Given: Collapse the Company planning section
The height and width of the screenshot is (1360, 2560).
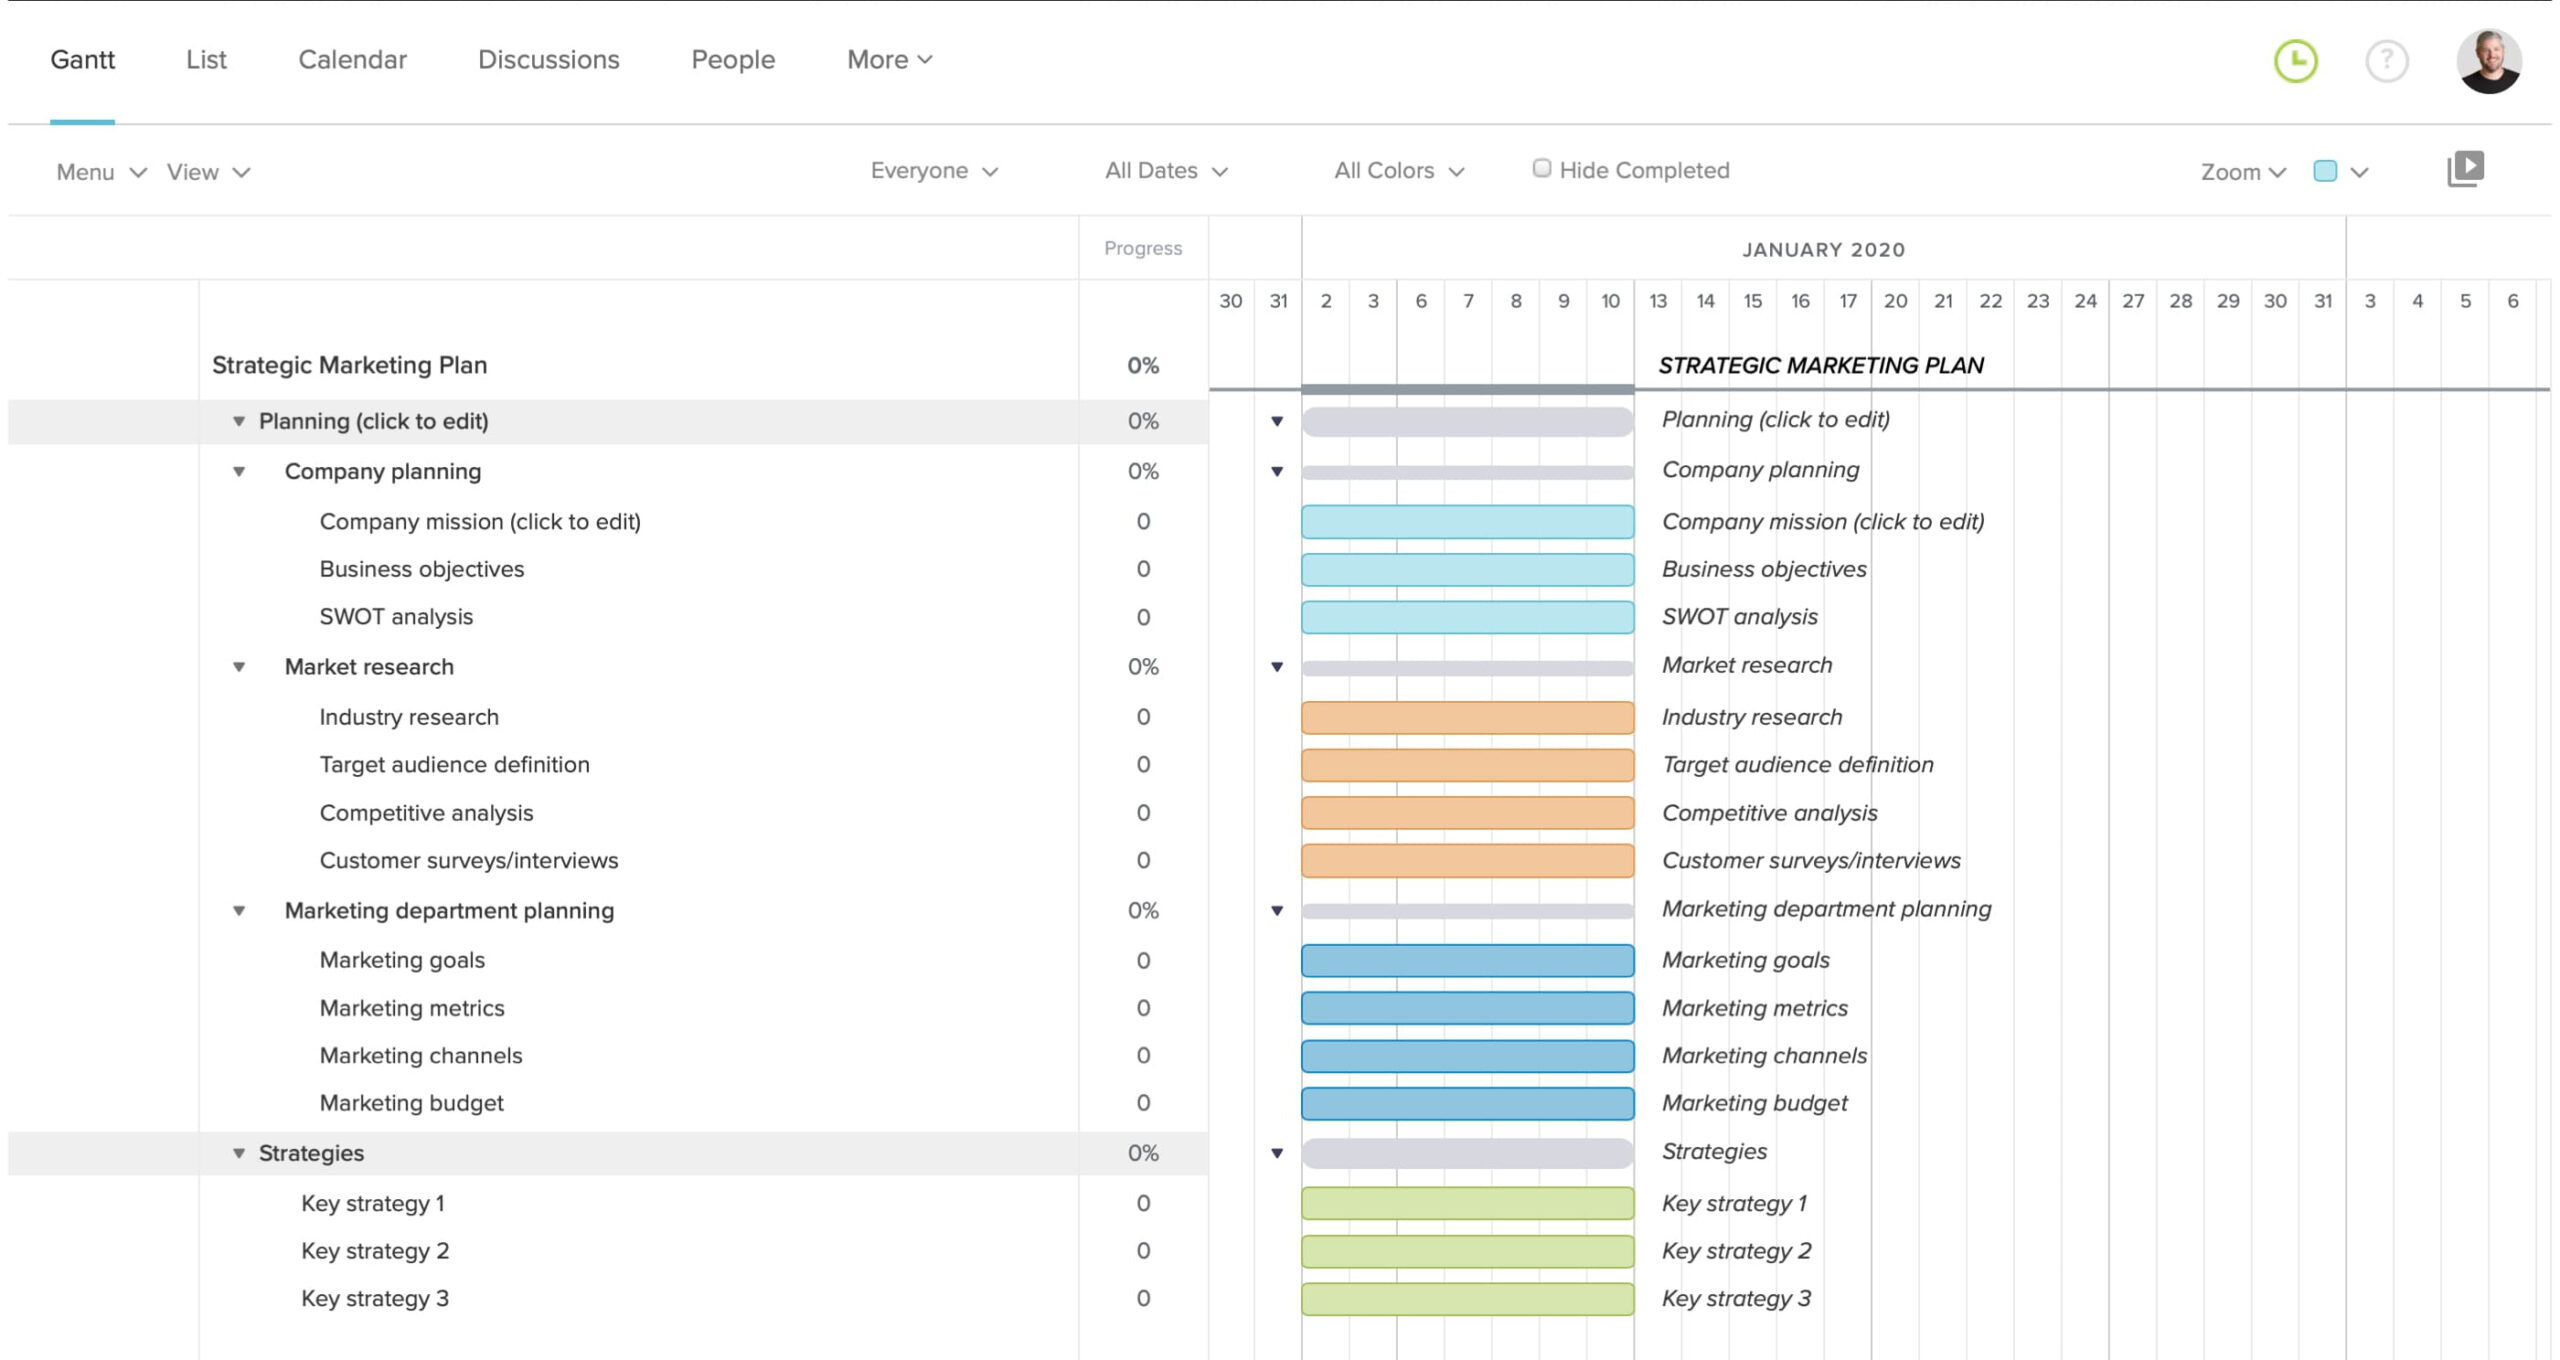Looking at the screenshot, I should (239, 471).
